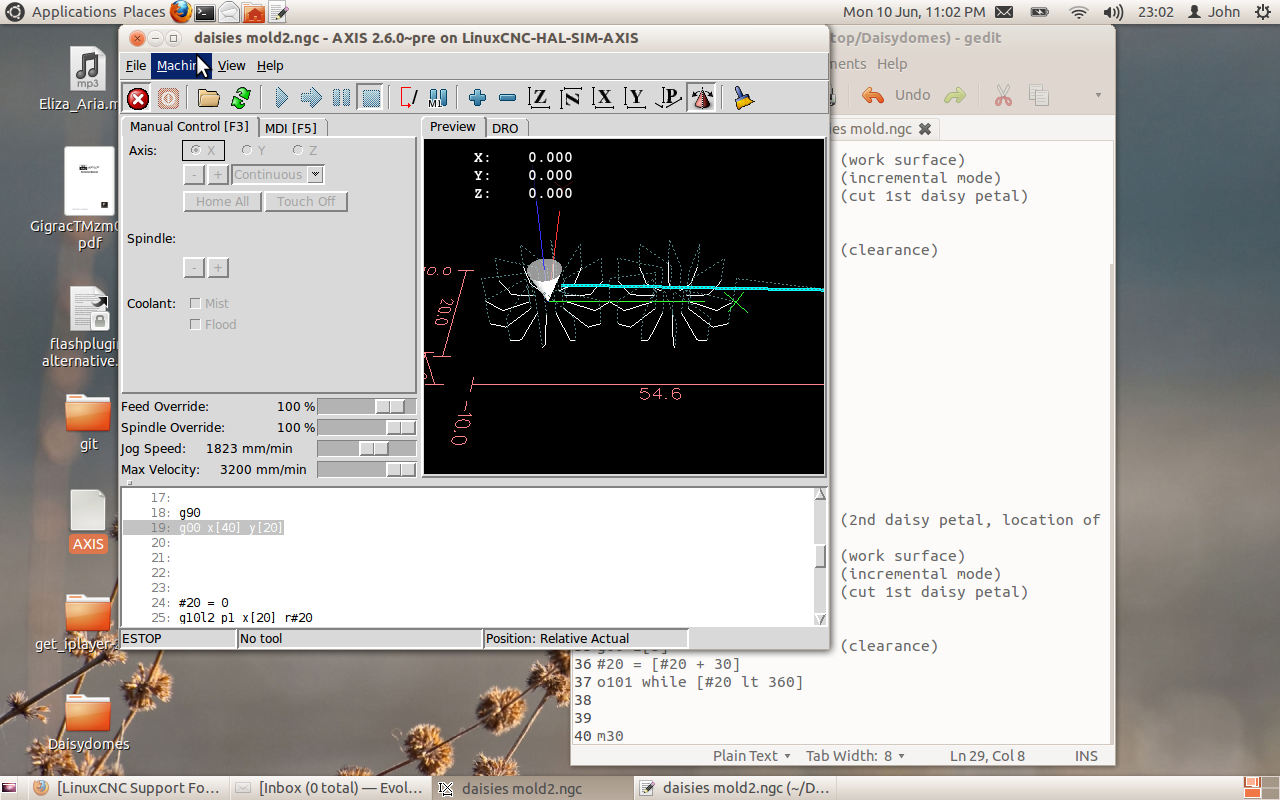Click spindle increase button
This screenshot has height=800, width=1280.
[218, 268]
